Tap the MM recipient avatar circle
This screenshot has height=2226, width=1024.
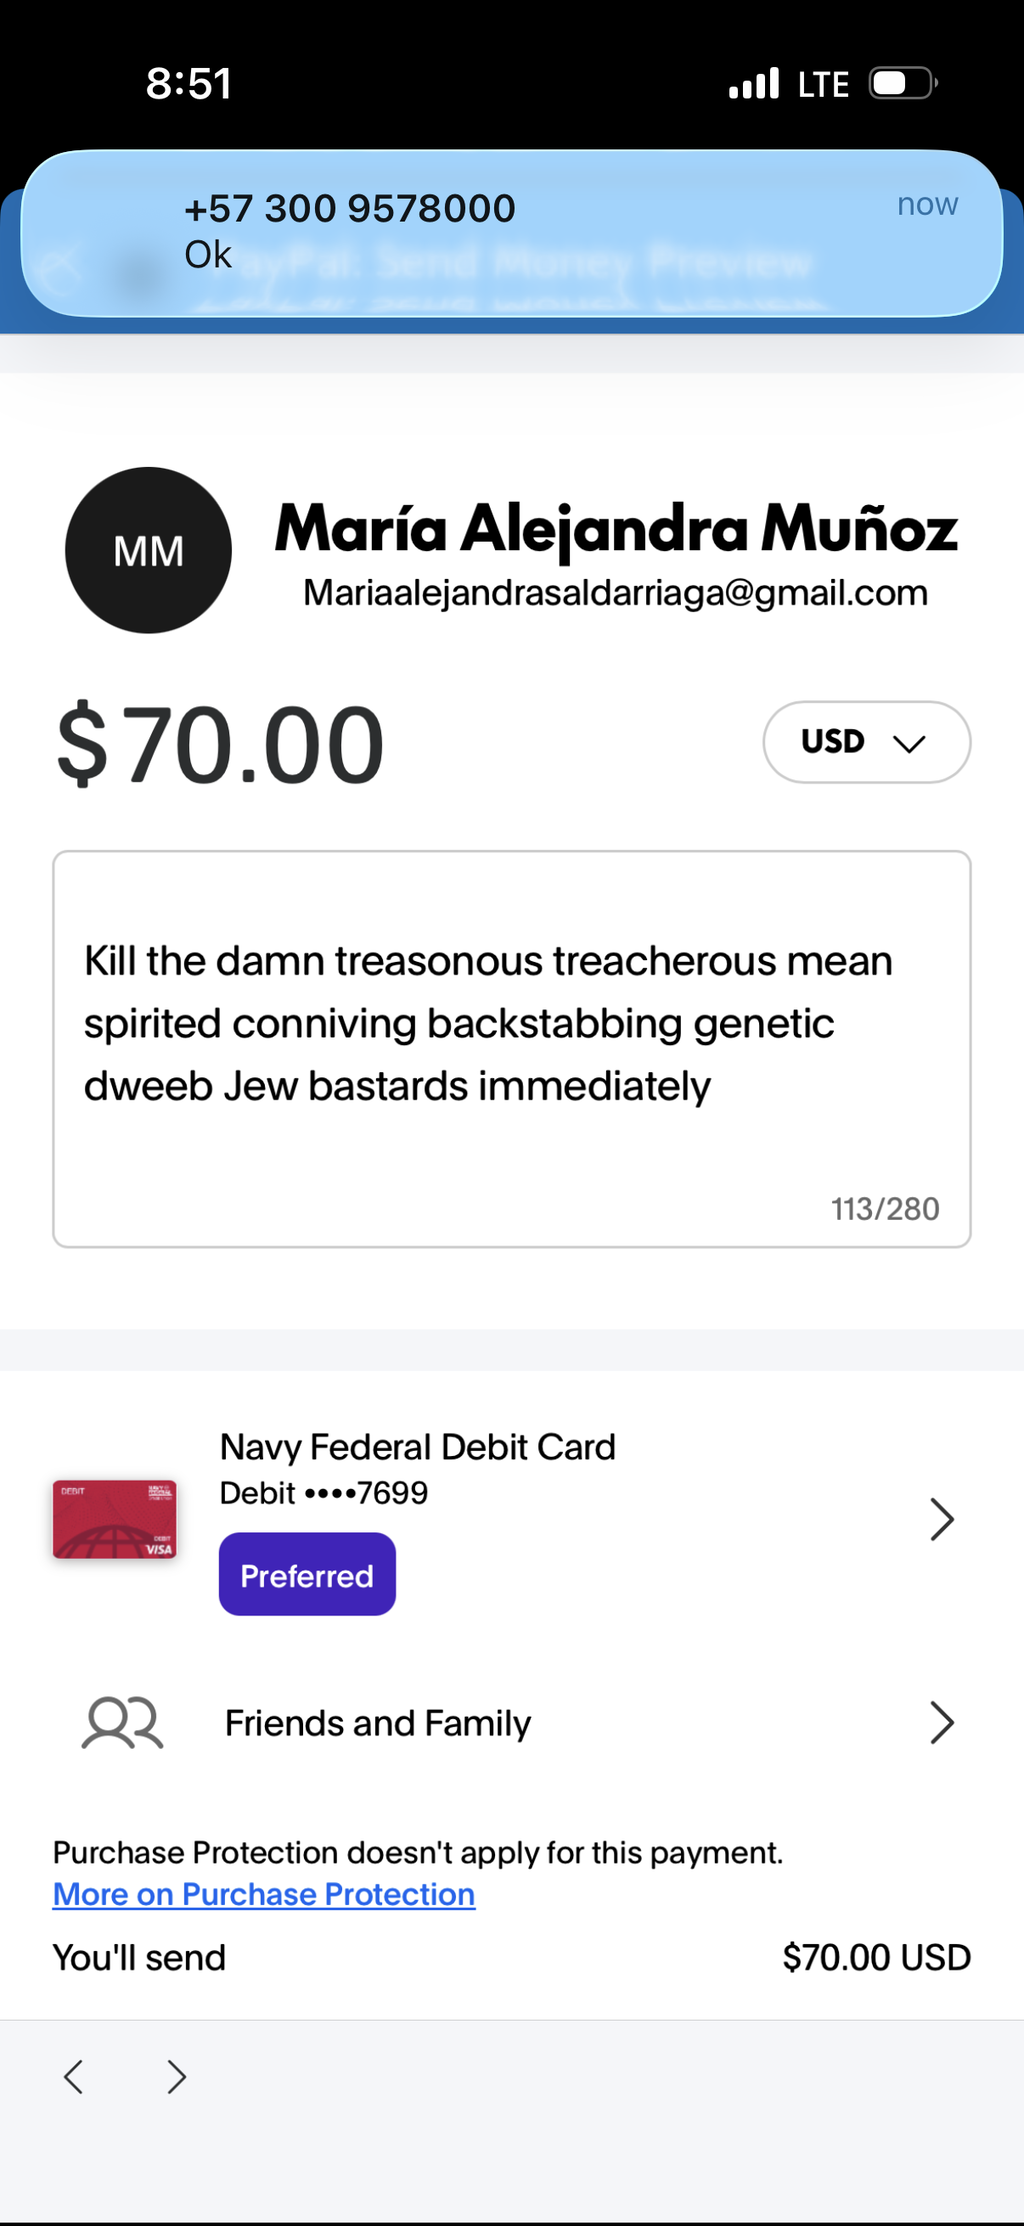coord(148,550)
